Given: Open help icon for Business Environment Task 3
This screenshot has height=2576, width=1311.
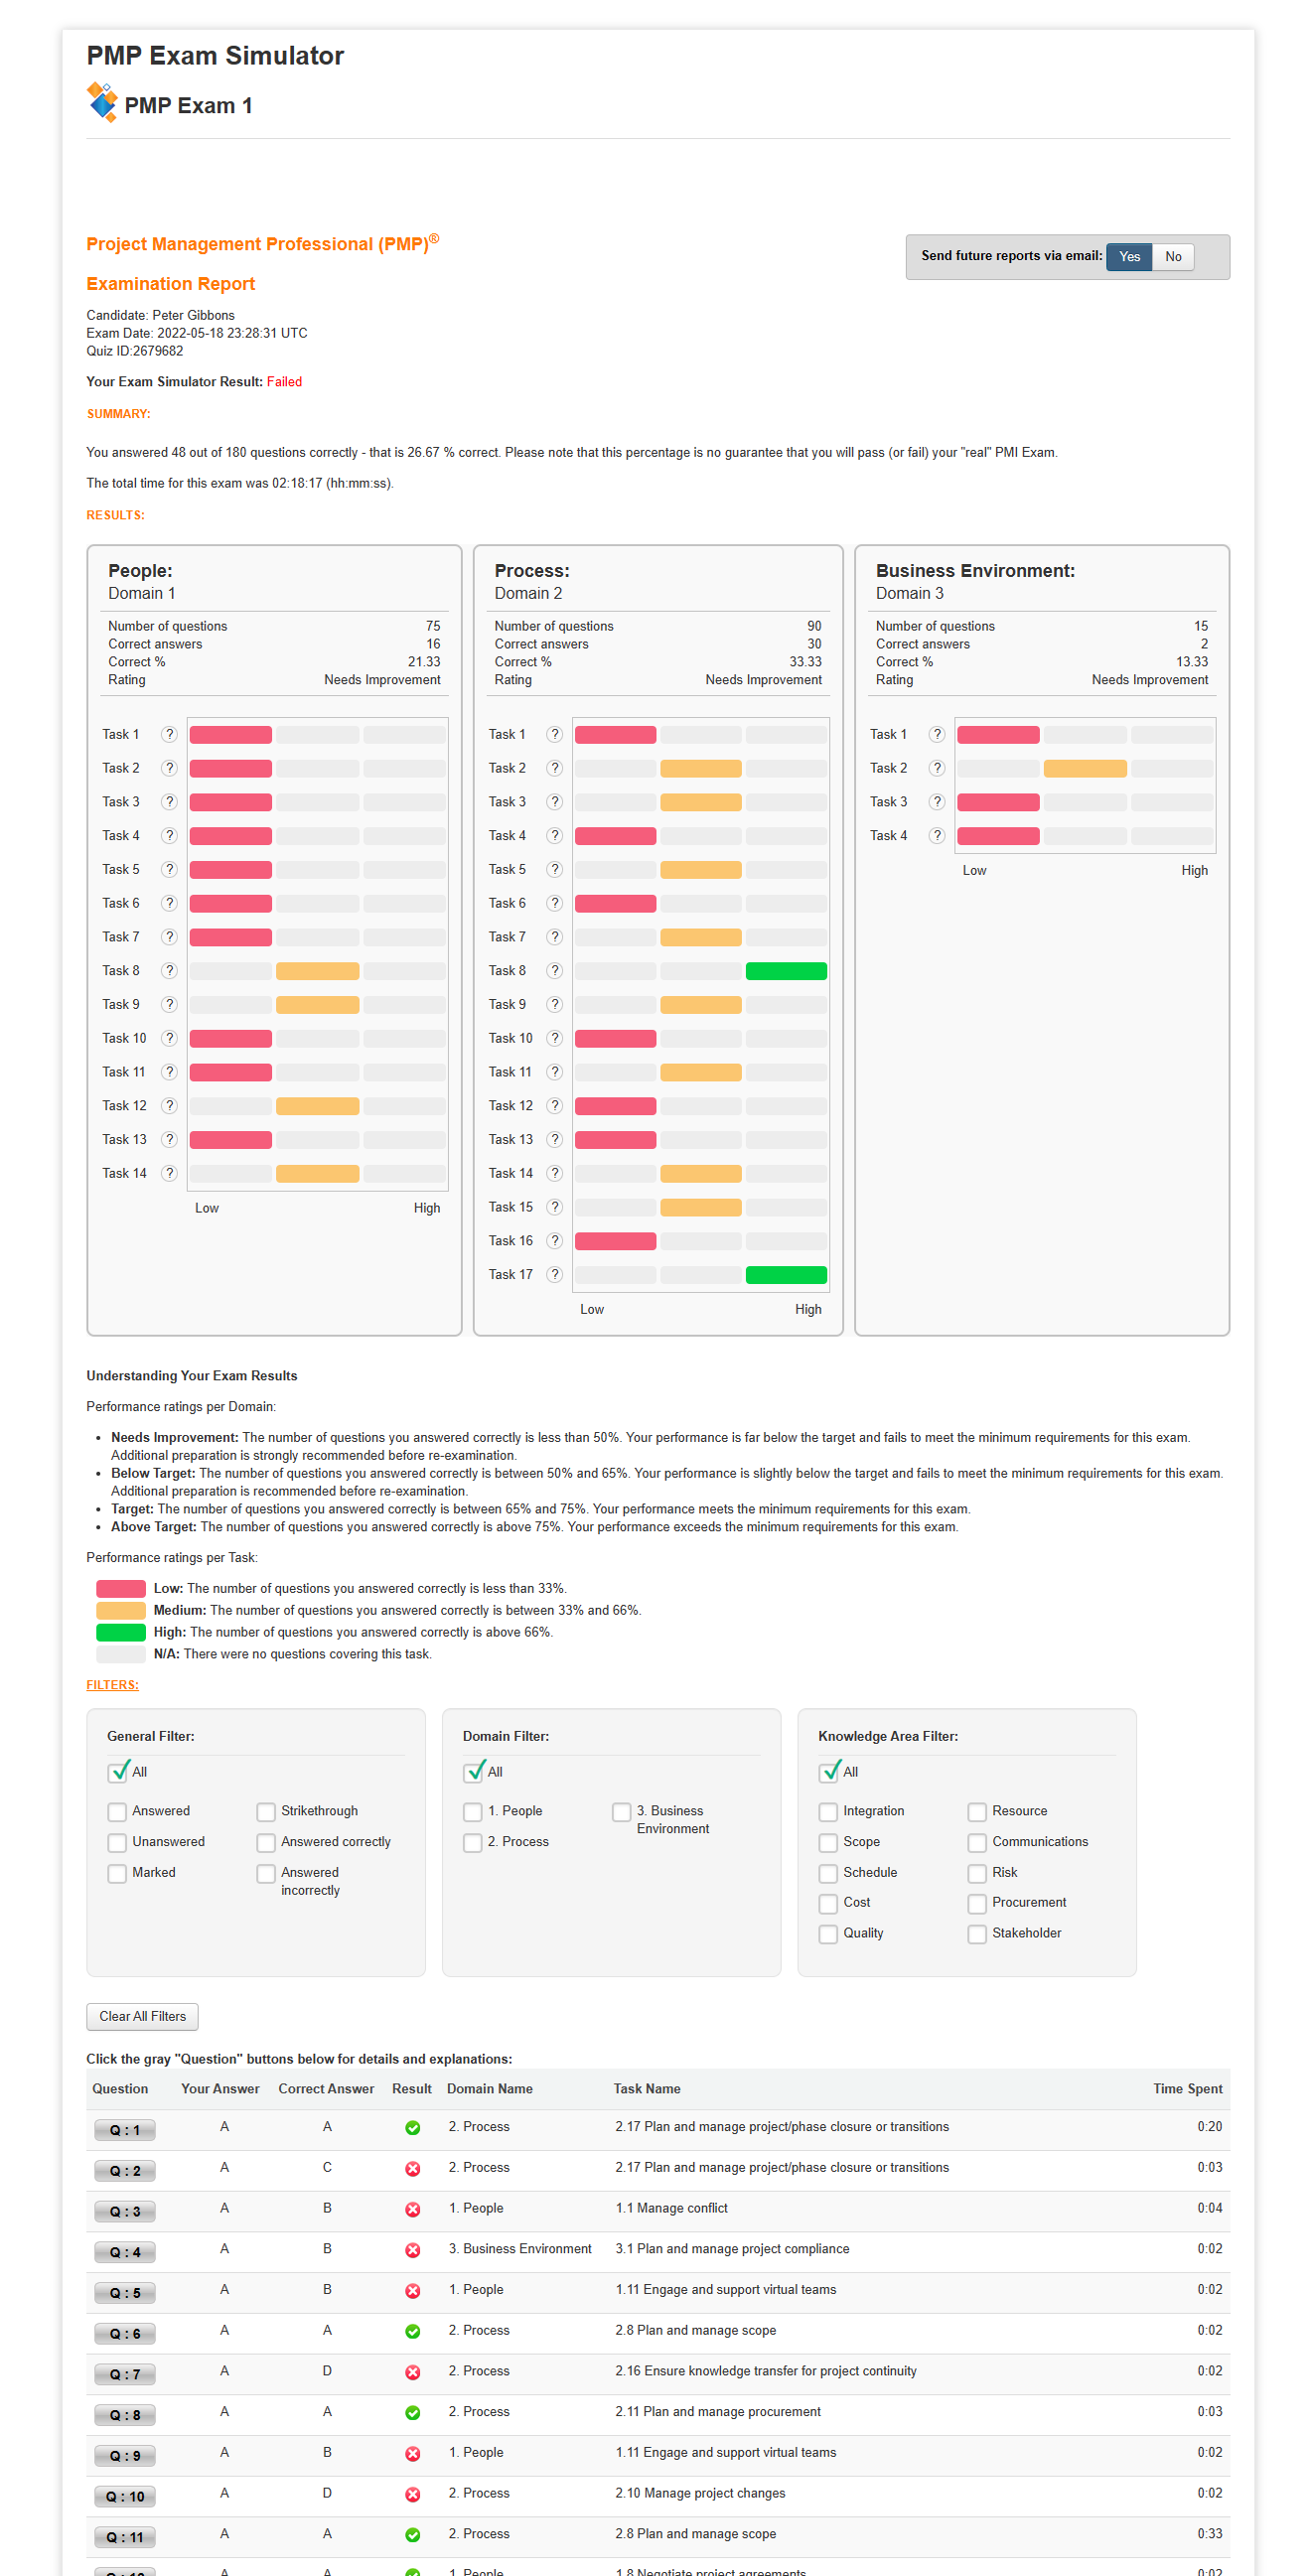Looking at the screenshot, I should [937, 802].
